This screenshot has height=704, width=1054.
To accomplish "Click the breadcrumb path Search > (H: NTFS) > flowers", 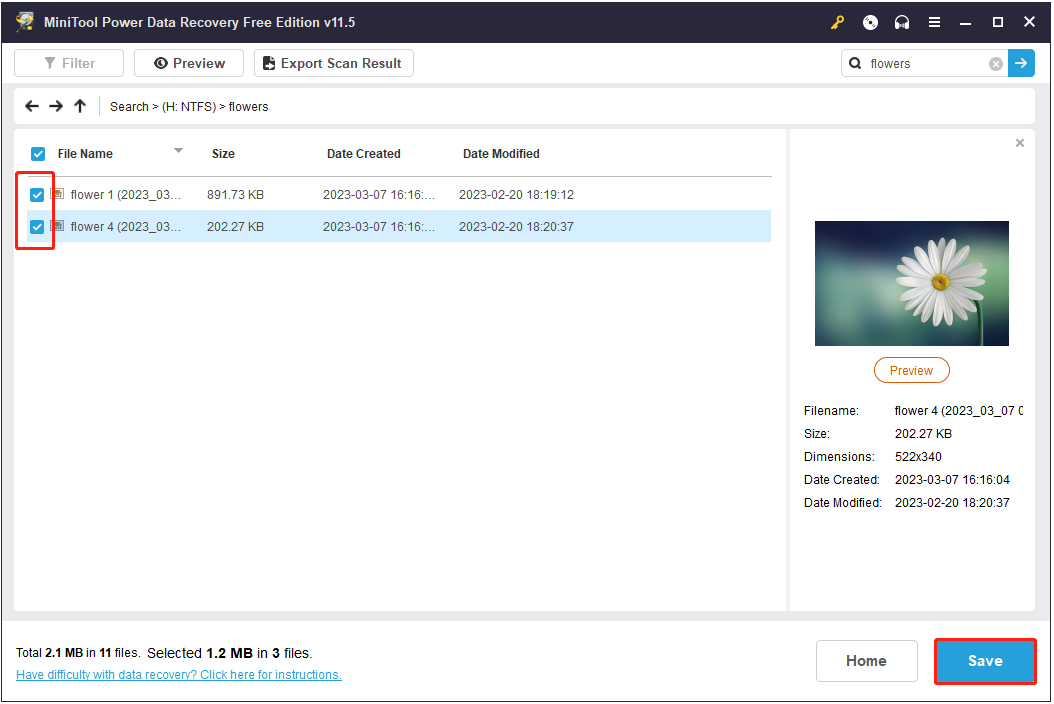I will 189,107.
